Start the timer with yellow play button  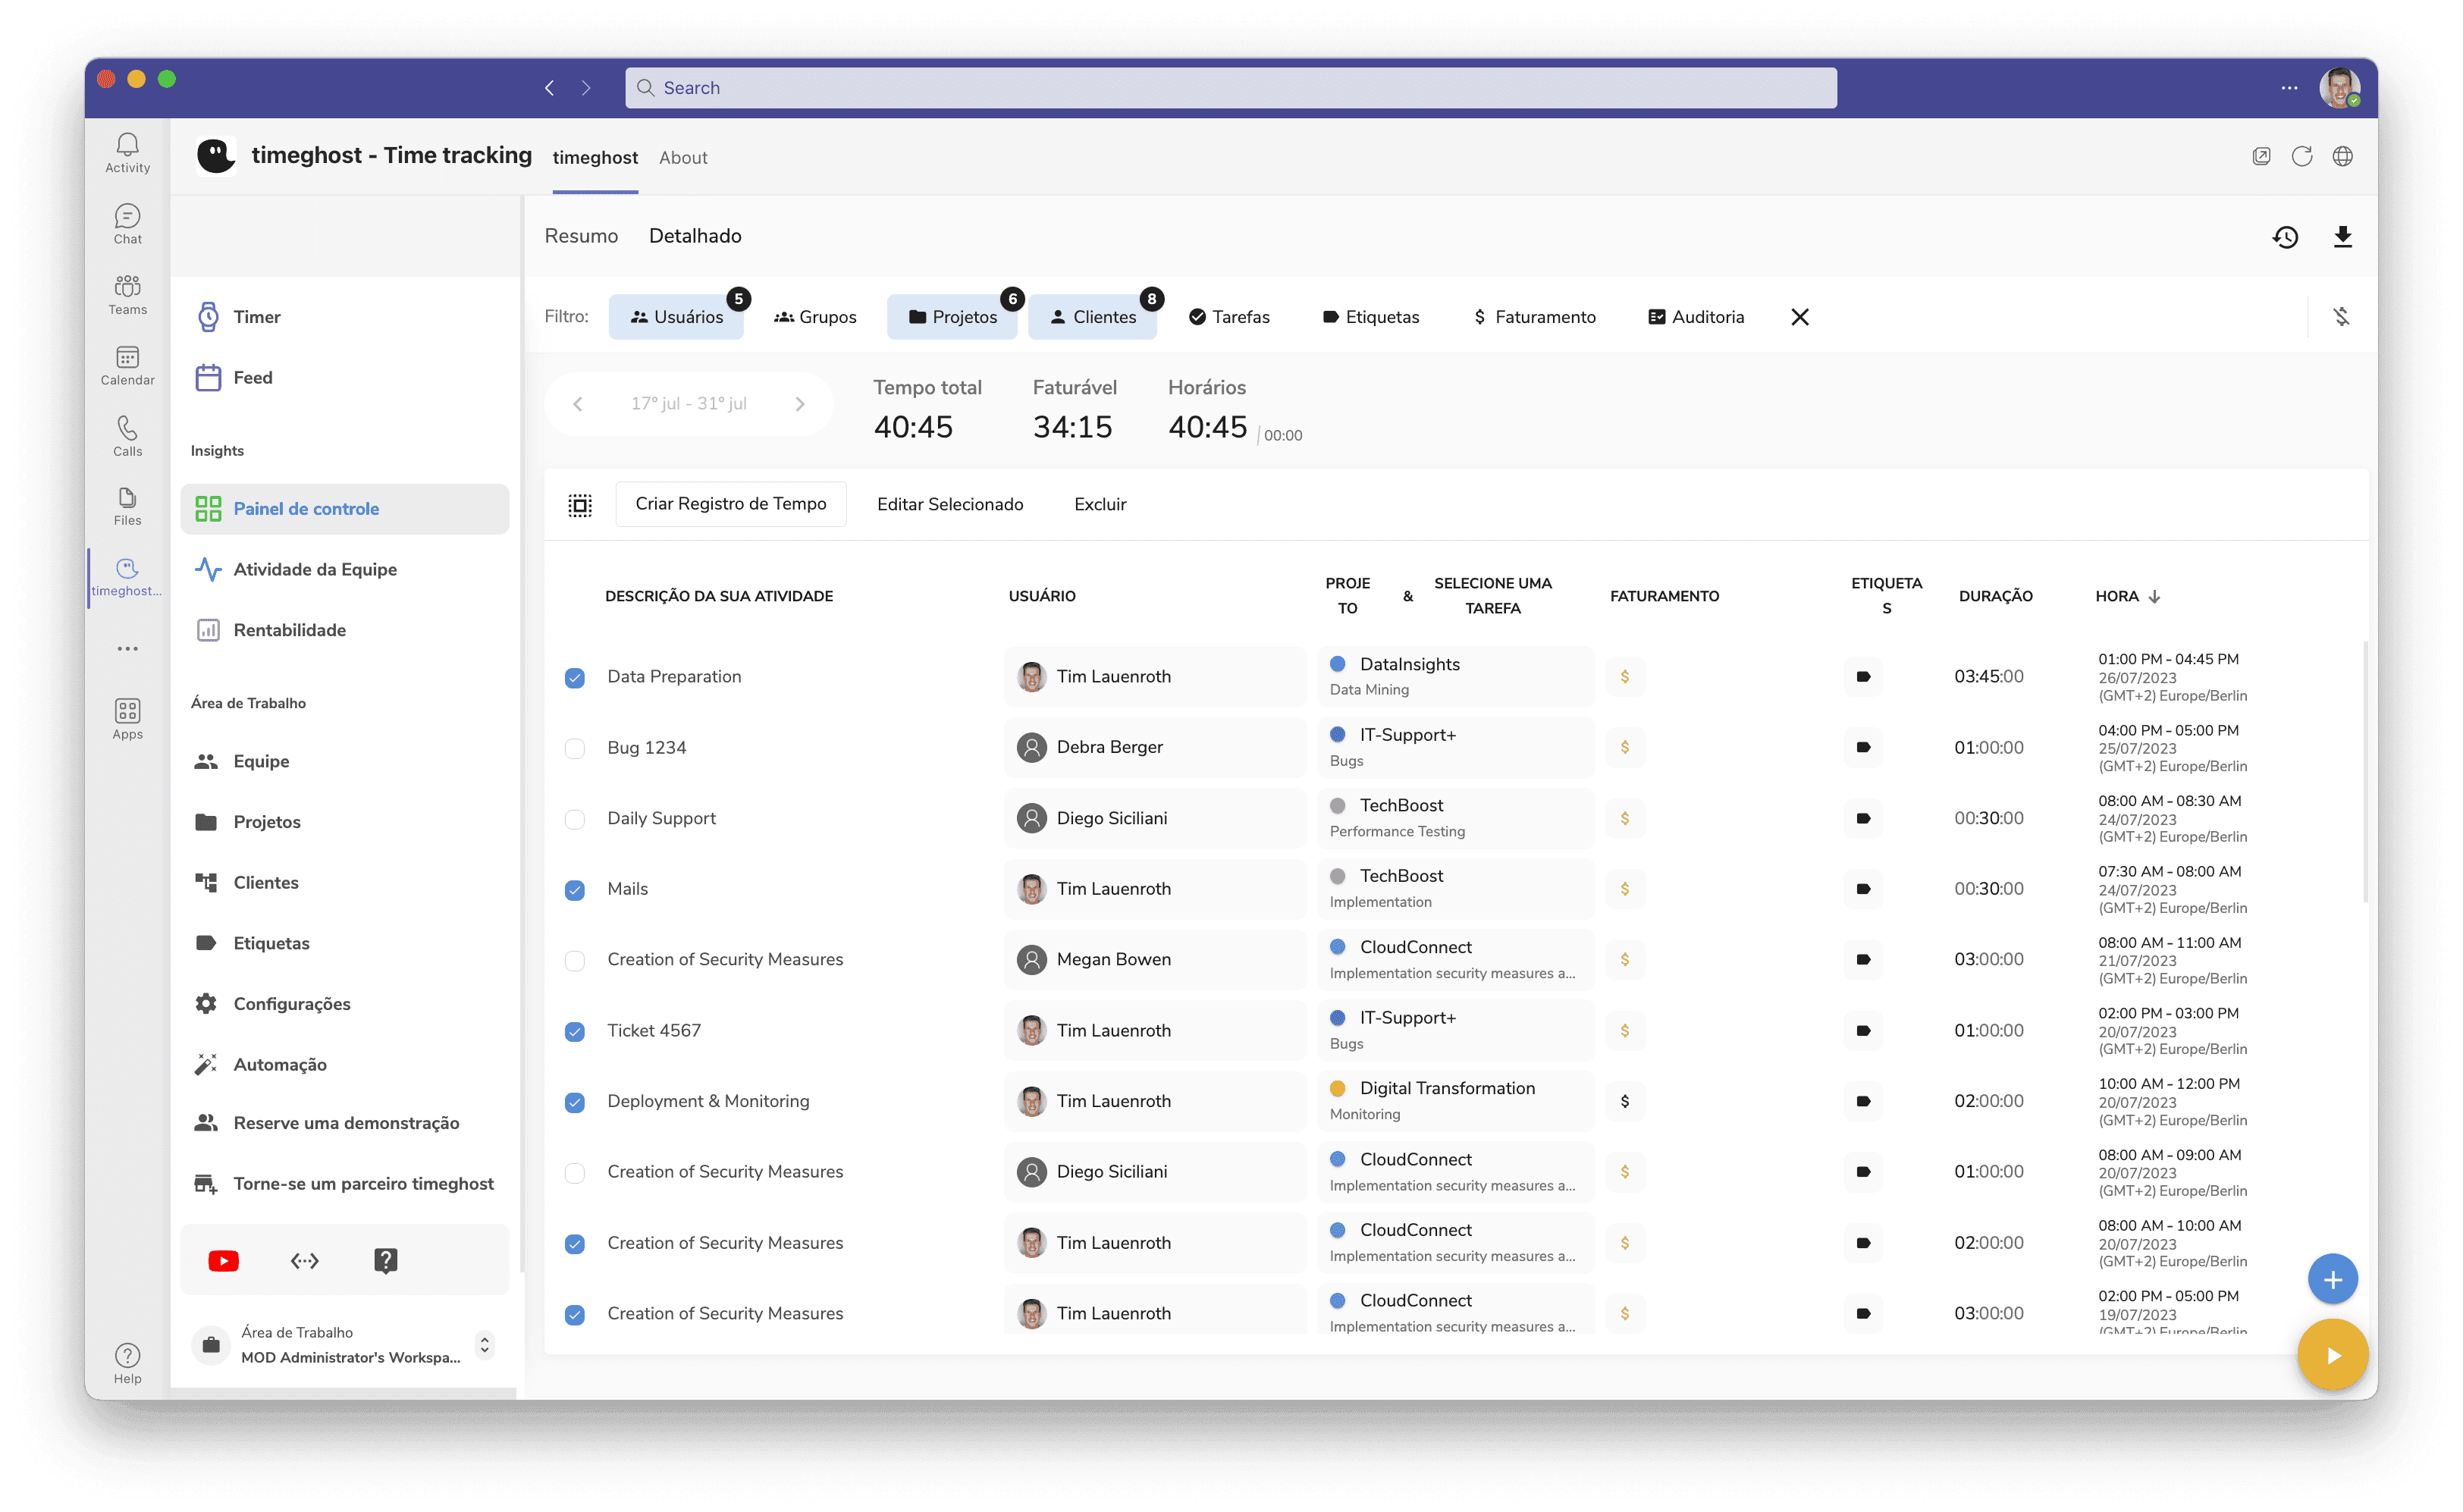(x=2333, y=1356)
